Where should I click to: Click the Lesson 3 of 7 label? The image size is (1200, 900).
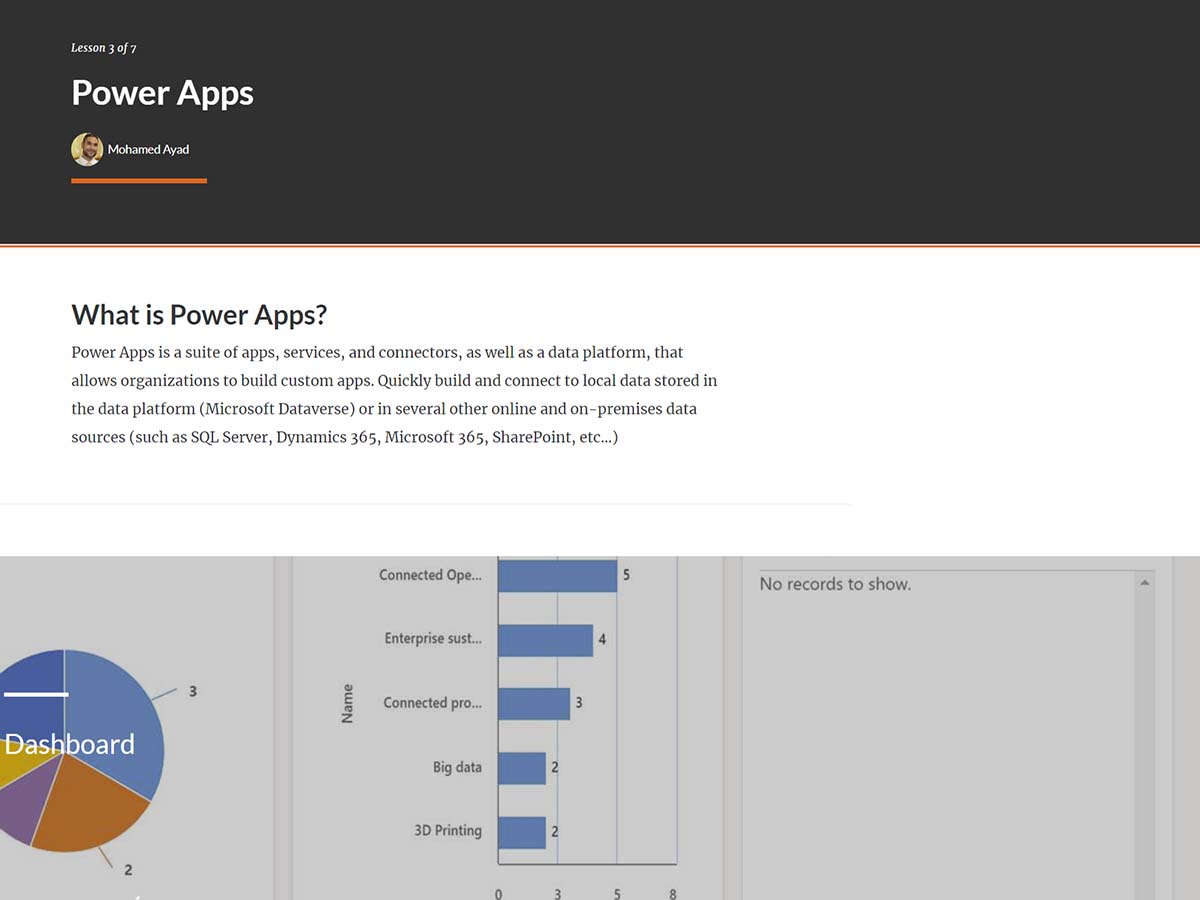click(x=104, y=48)
